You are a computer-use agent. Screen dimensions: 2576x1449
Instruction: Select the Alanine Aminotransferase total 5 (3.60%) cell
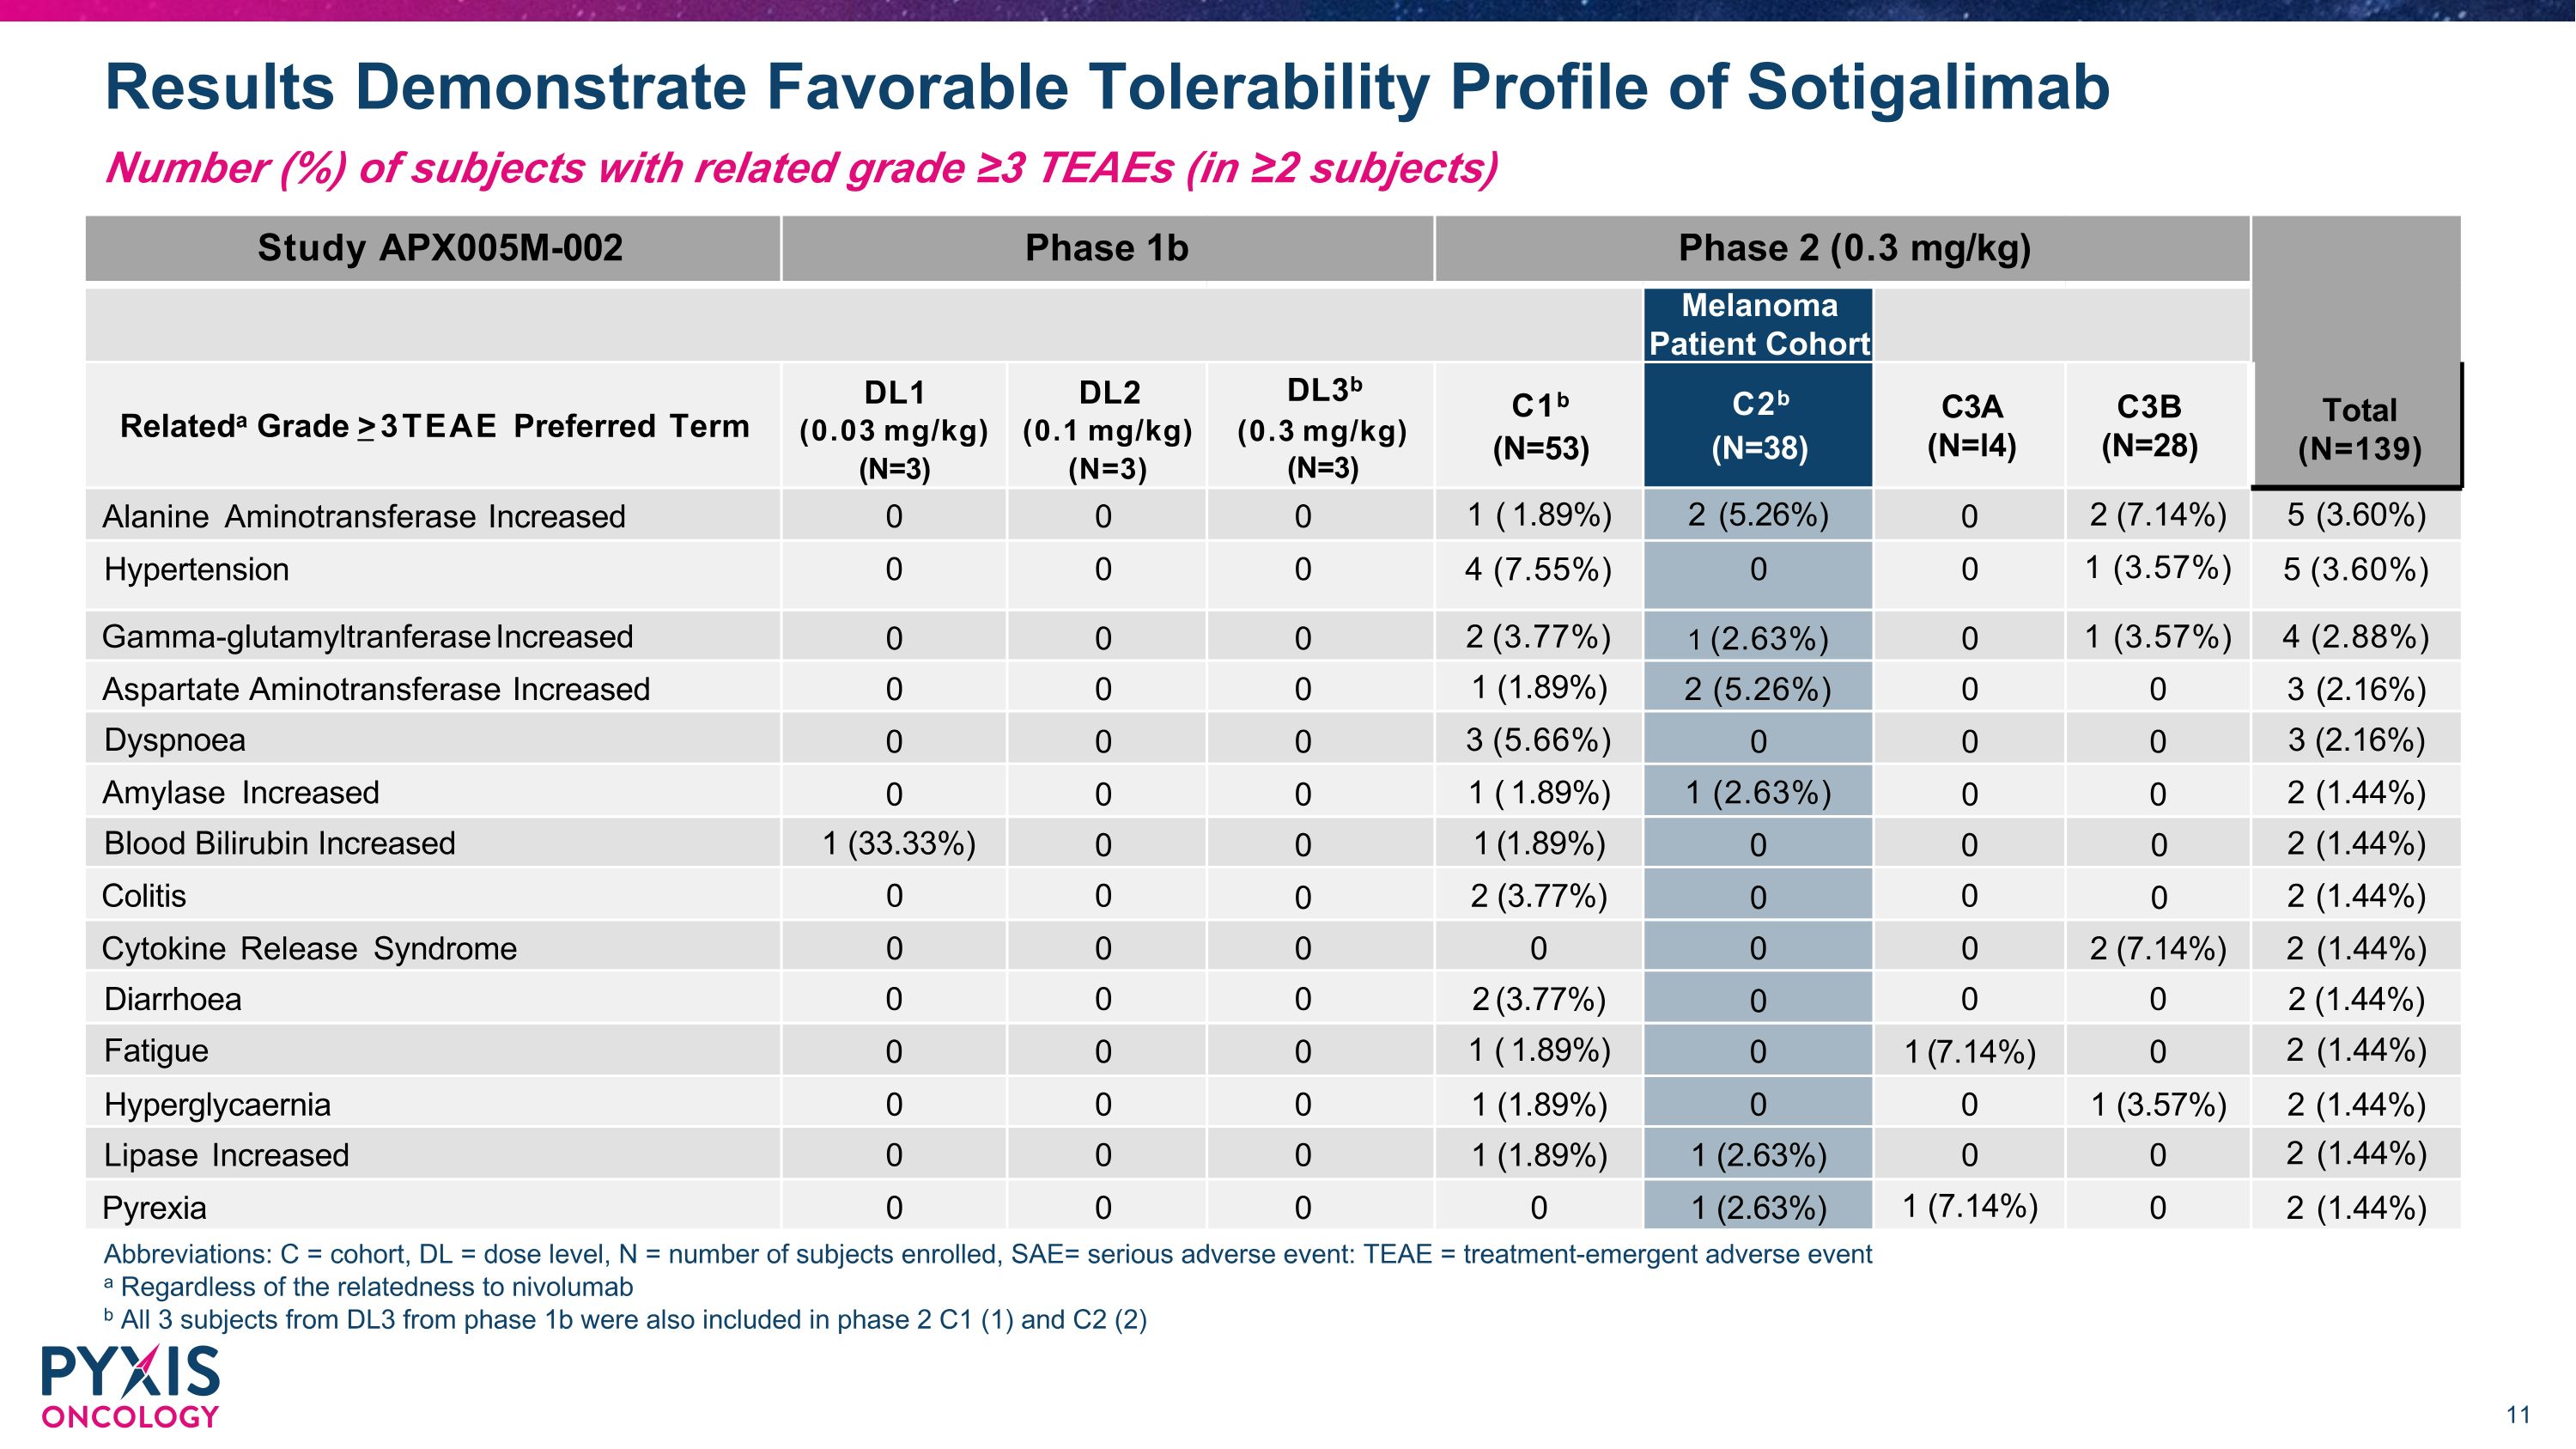(x=2356, y=515)
